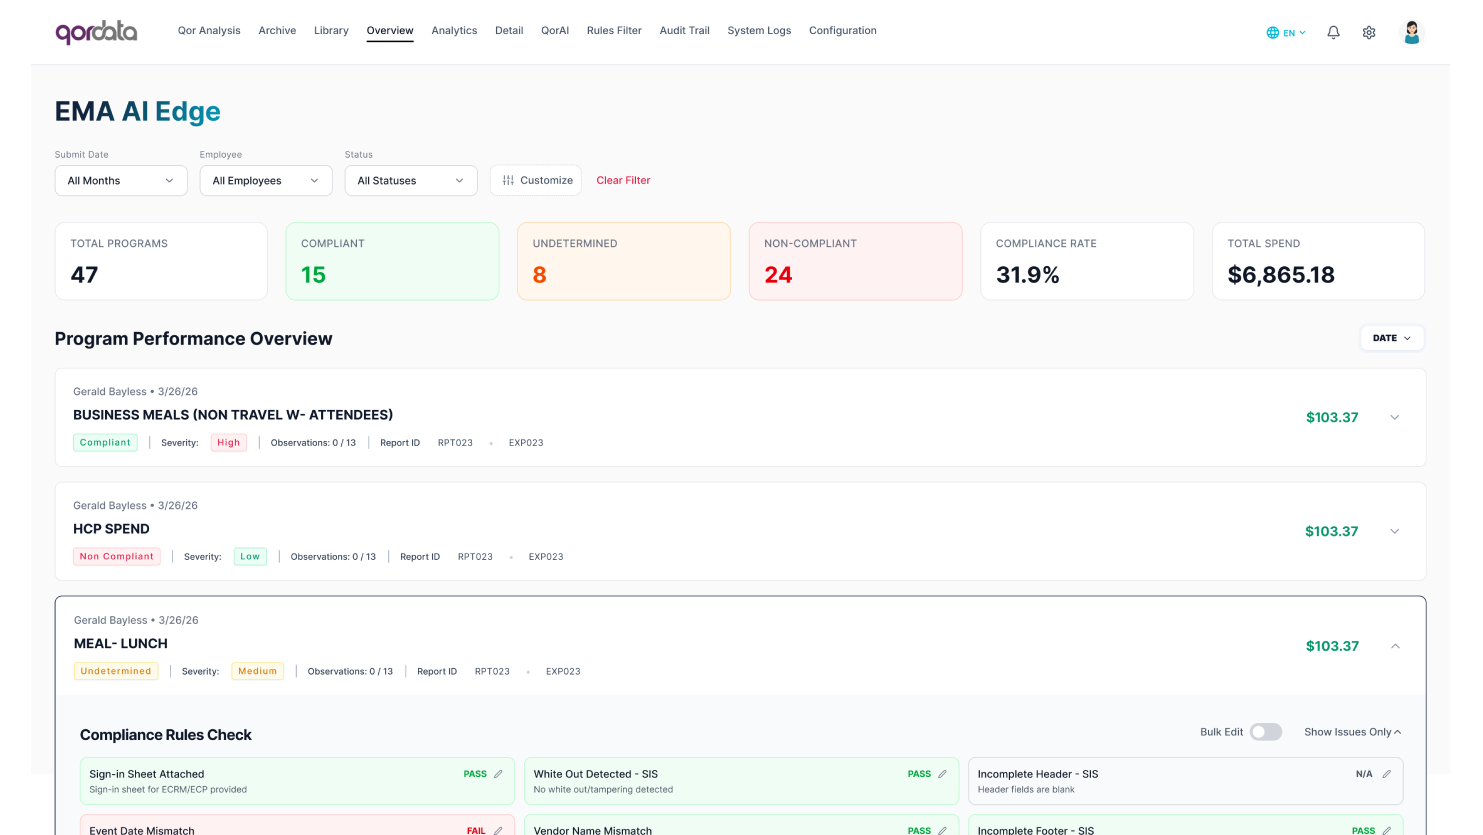1483x835 pixels.
Task: Open the EN language globe selector
Action: coord(1285,32)
